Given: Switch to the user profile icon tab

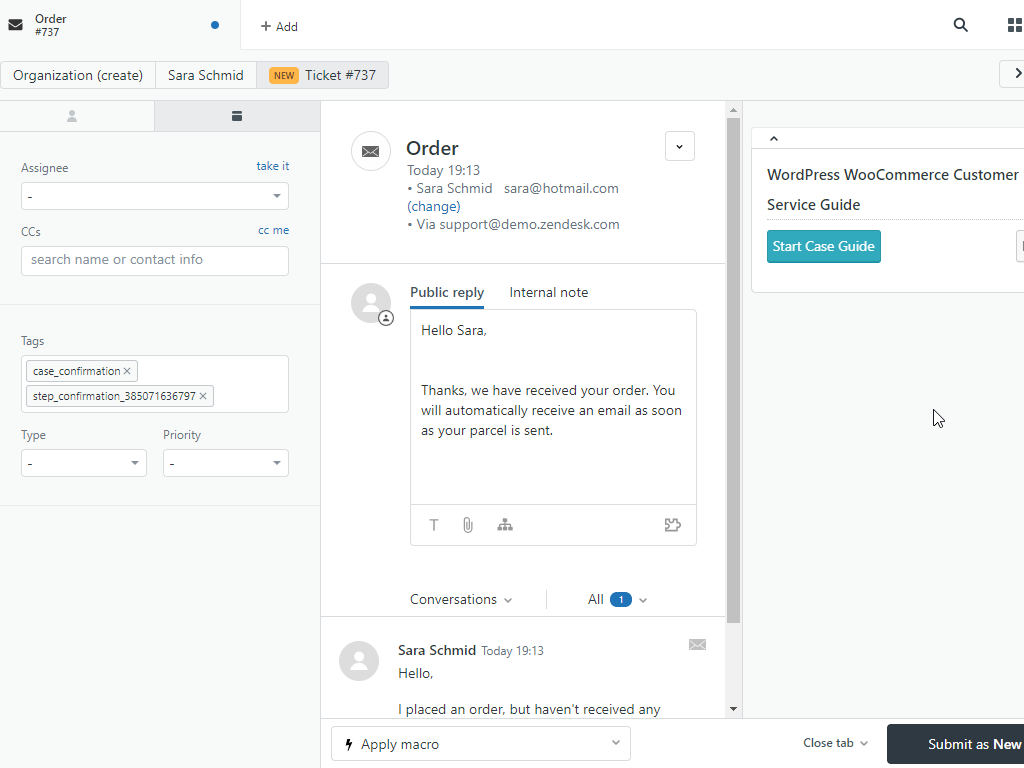Looking at the screenshot, I should point(72,116).
